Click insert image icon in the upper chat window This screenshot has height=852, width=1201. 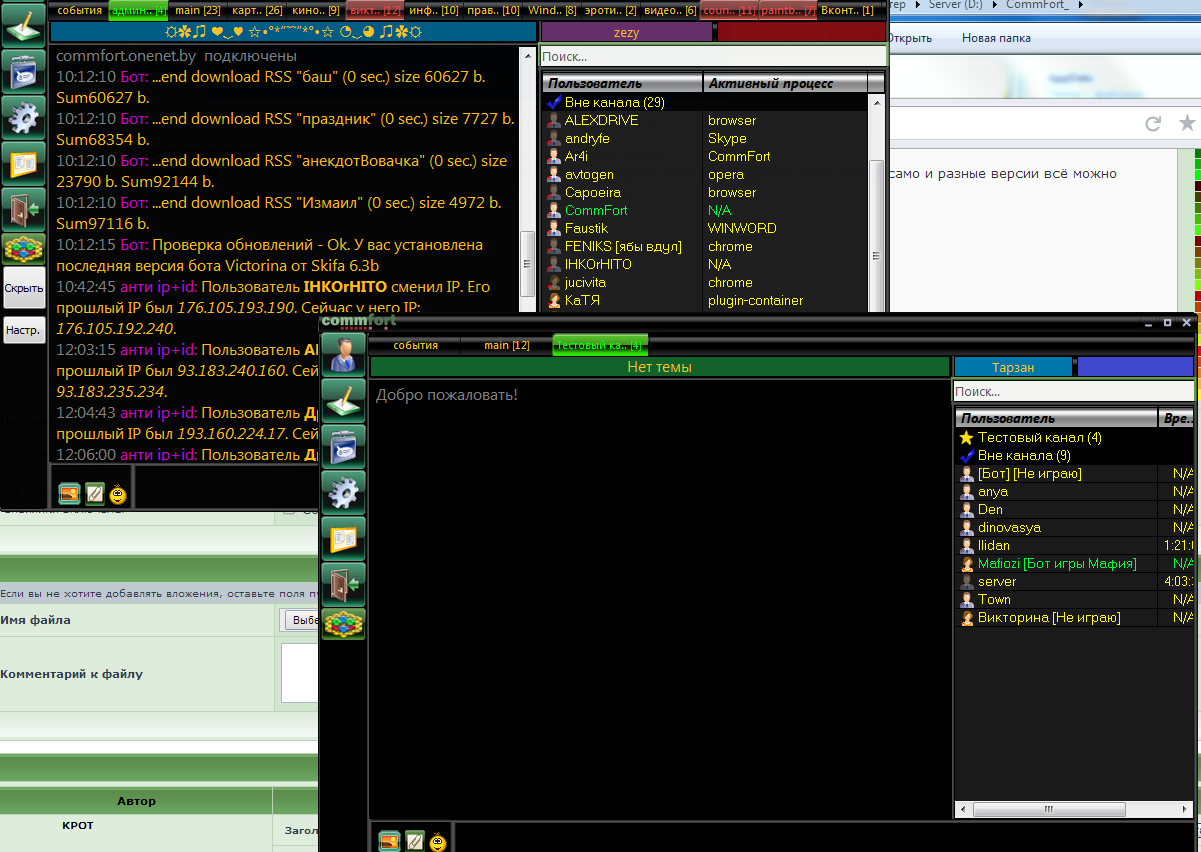69,492
